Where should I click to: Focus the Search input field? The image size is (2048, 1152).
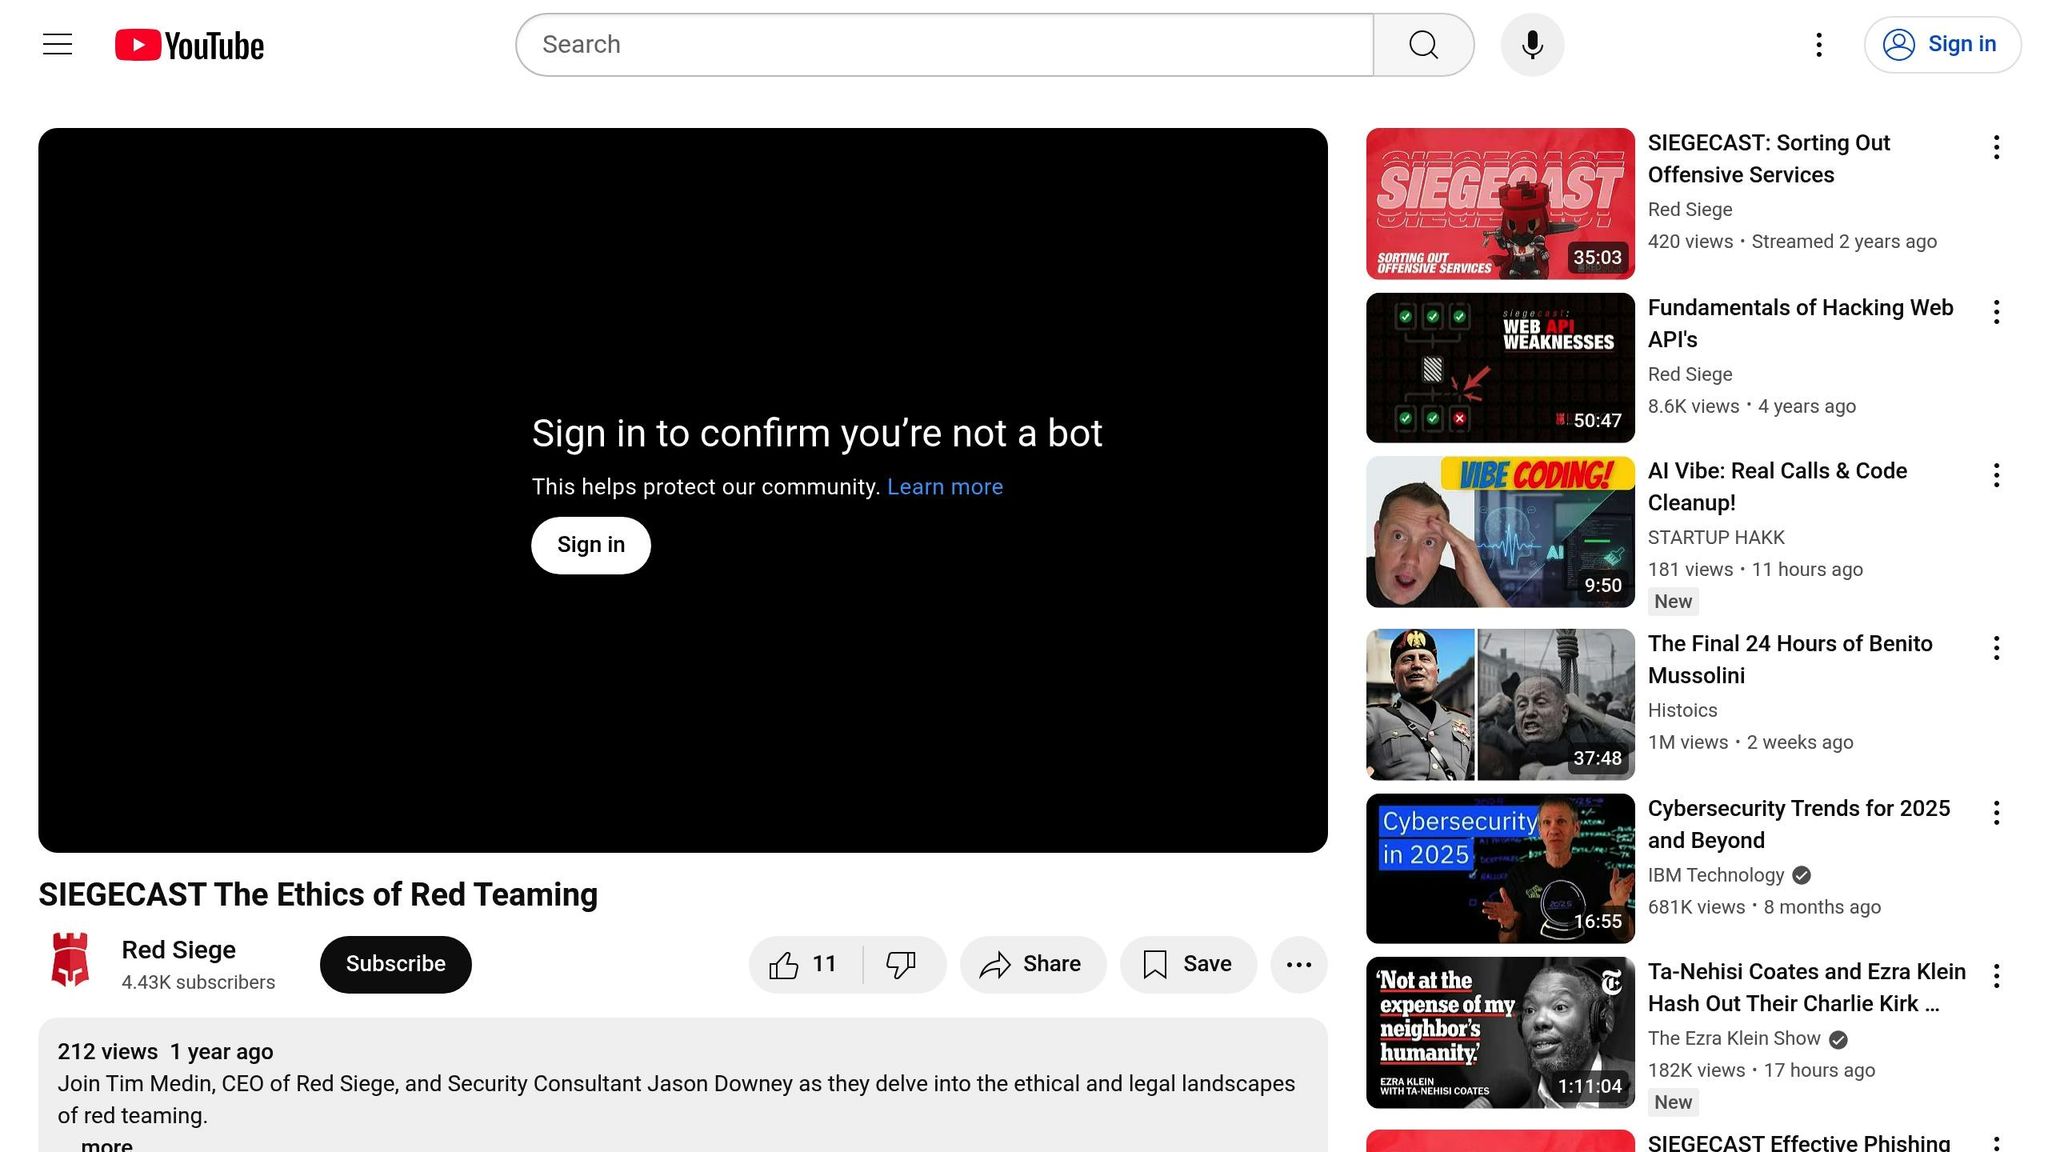click(x=944, y=45)
